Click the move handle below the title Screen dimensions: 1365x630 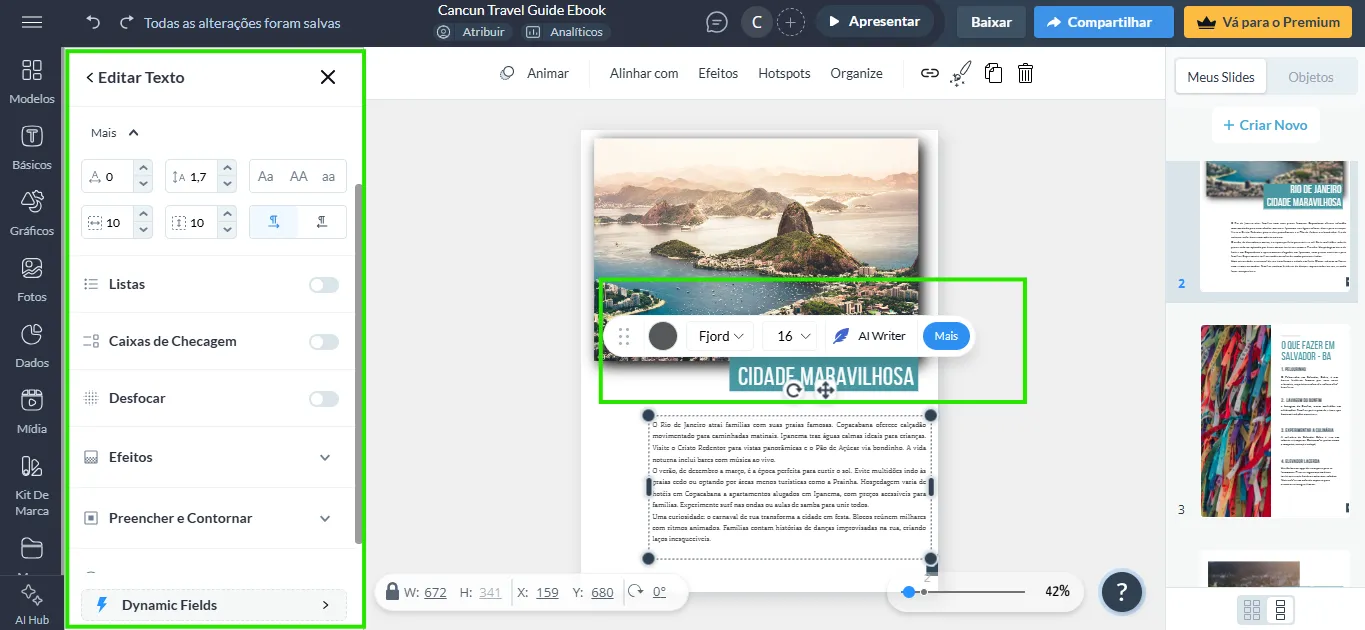coord(826,390)
